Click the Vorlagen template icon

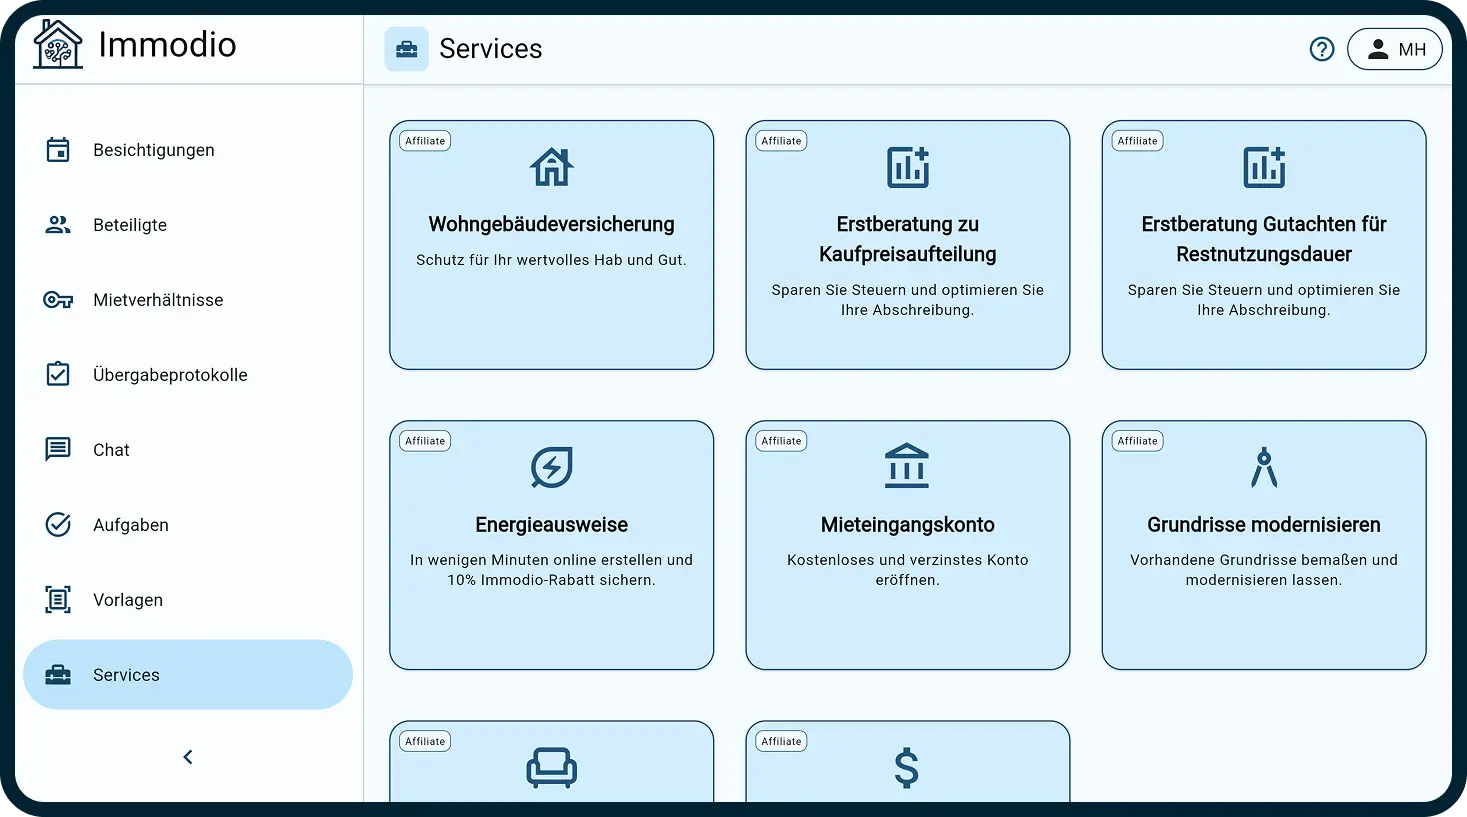pyautogui.click(x=58, y=600)
